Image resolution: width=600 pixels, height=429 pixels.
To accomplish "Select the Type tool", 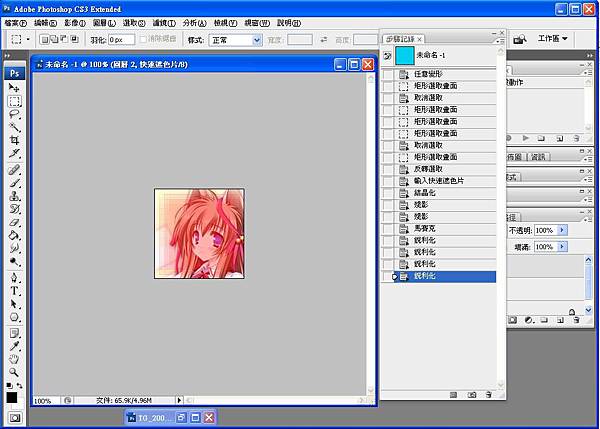I will coord(15,291).
